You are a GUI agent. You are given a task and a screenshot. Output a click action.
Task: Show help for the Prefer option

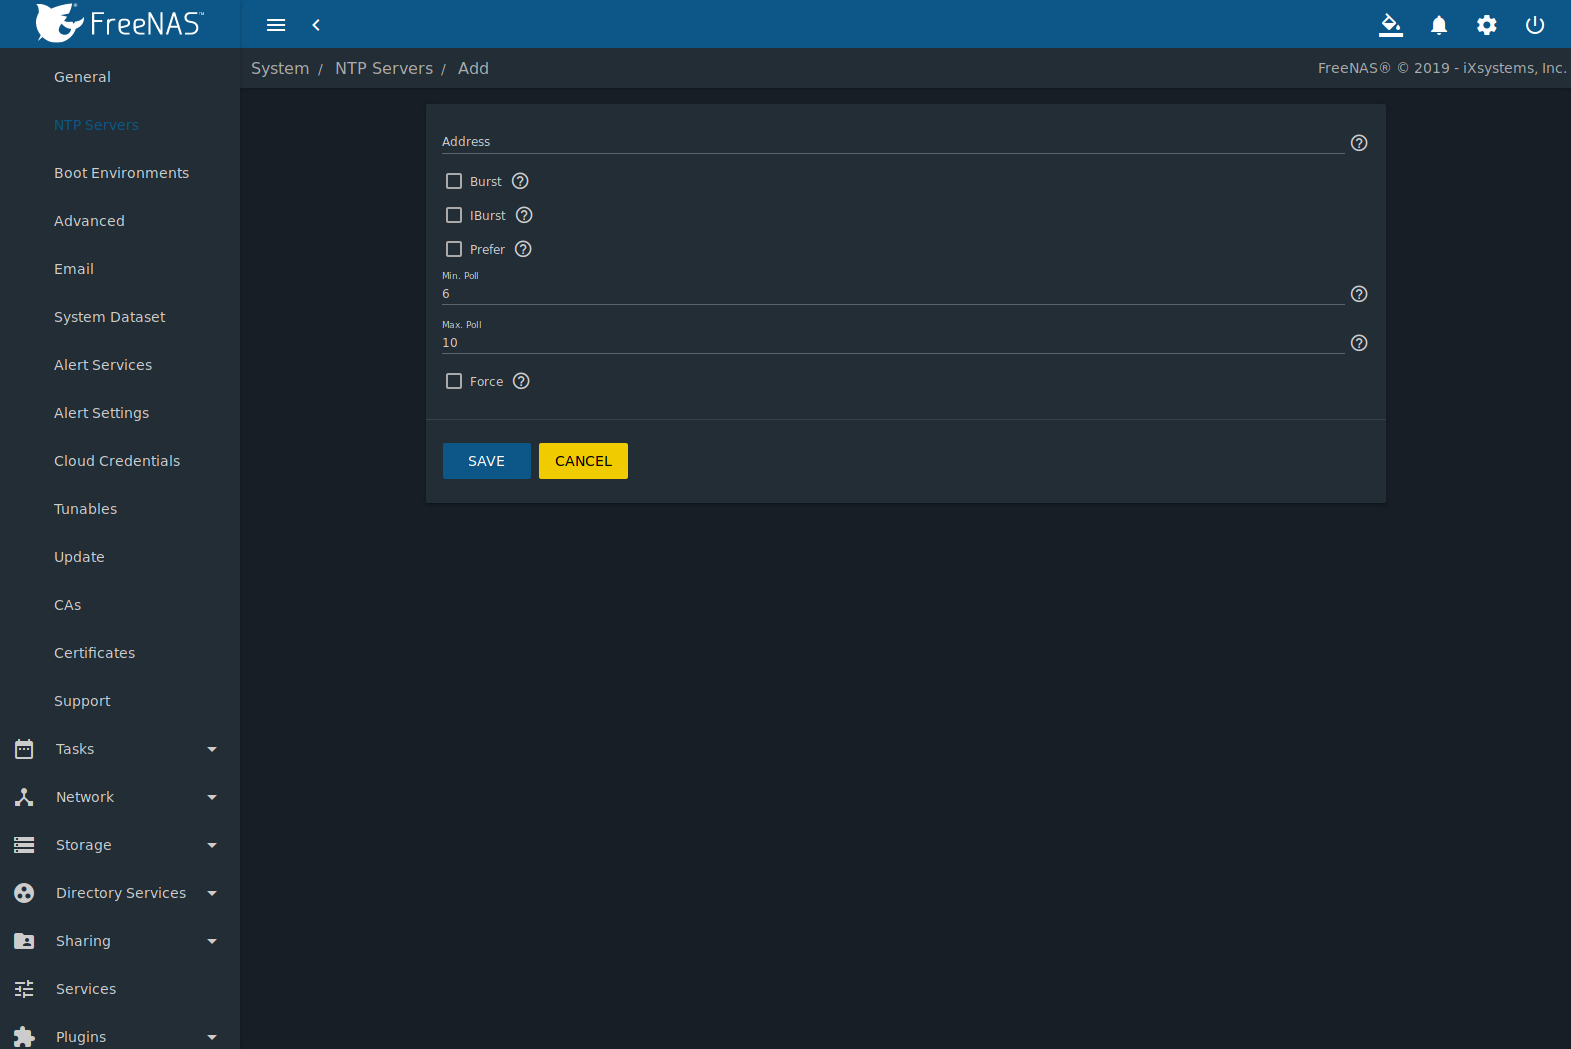523,249
